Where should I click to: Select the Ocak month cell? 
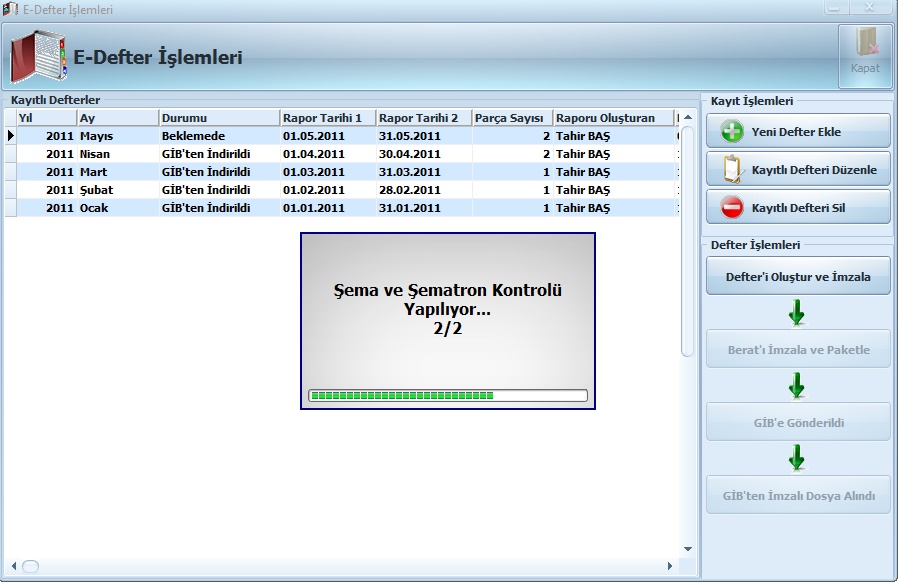[x=118, y=208]
